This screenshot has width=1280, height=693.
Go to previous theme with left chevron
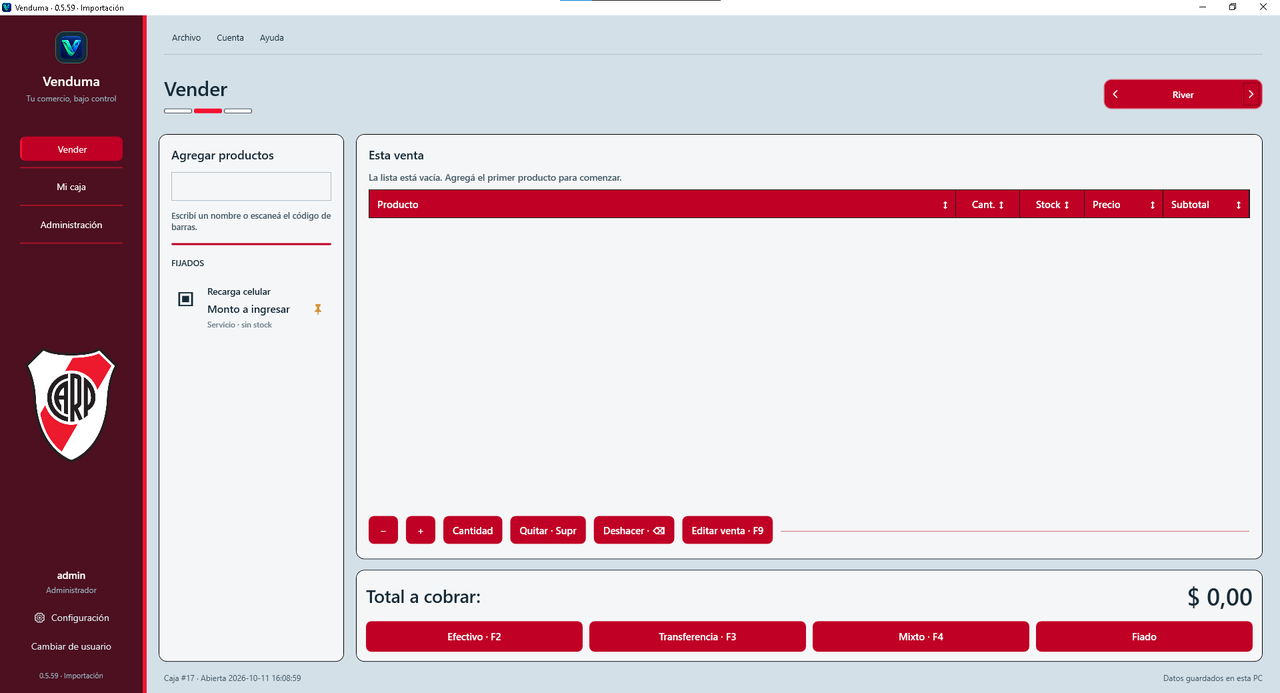coord(1115,94)
